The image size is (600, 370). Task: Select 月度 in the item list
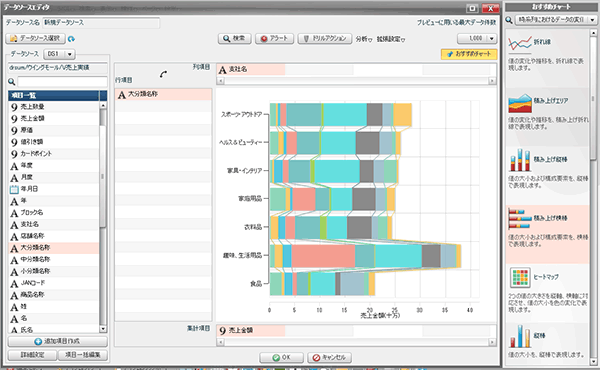click(x=54, y=177)
